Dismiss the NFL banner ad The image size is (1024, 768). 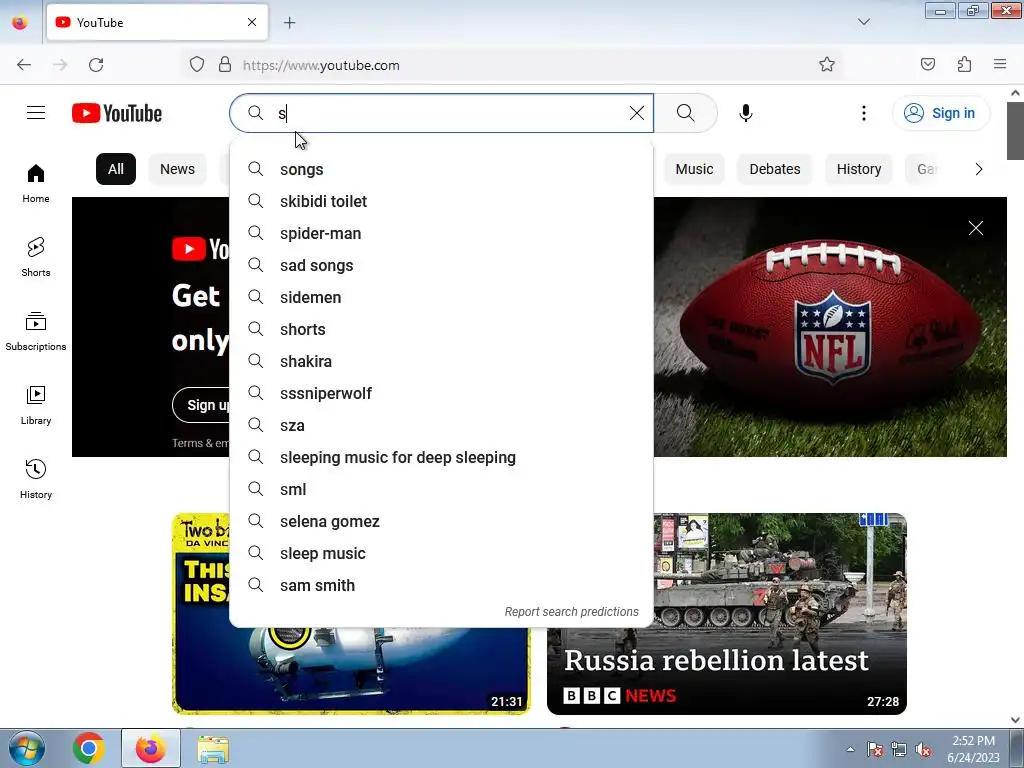click(976, 228)
